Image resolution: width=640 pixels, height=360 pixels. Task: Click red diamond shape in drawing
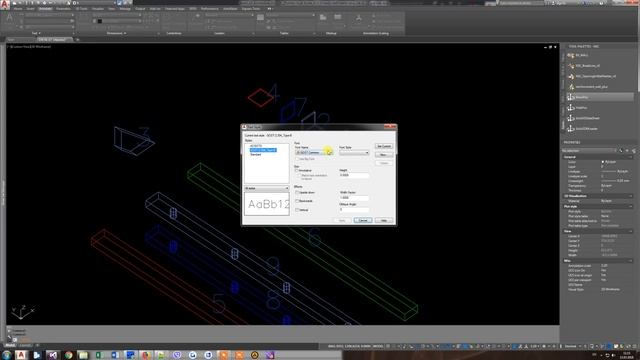pos(260,98)
